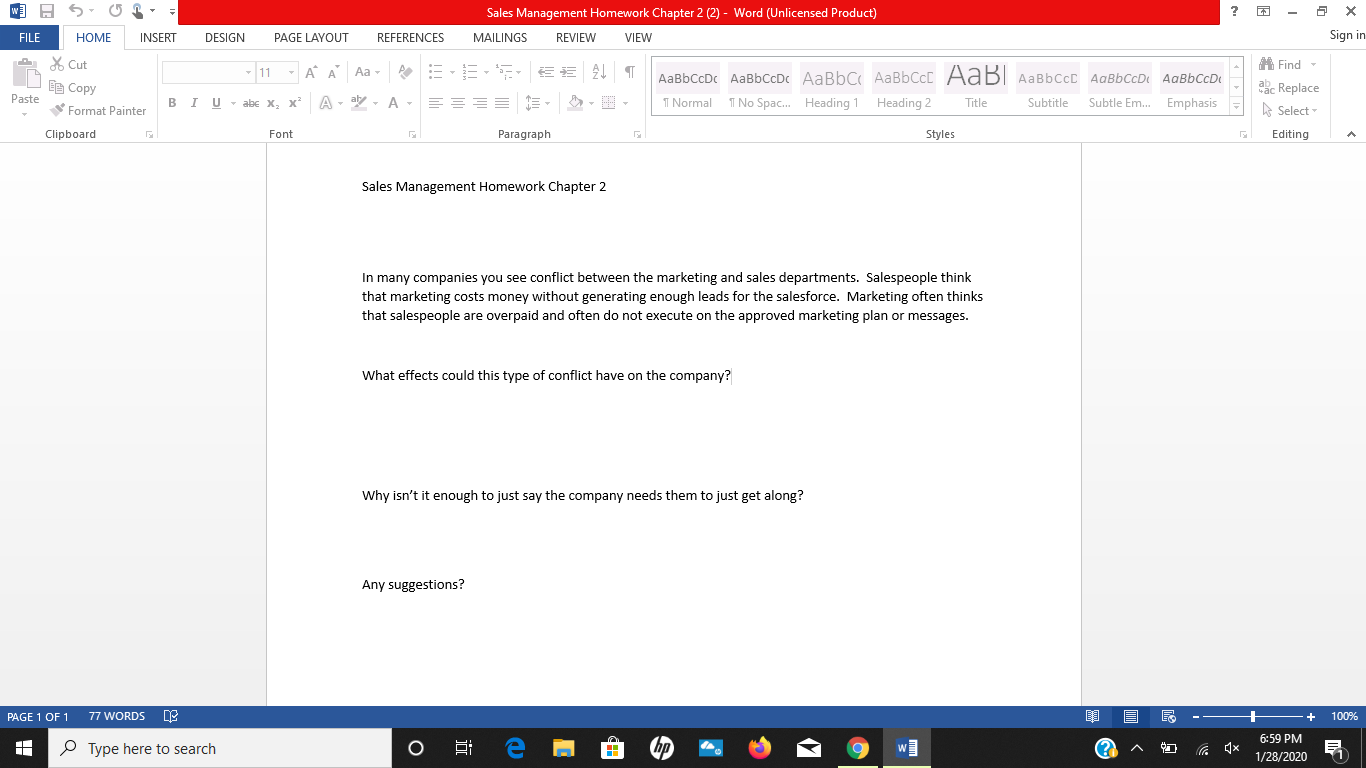
Task: Show paragraph marks with the ¶ button
Action: [628, 72]
